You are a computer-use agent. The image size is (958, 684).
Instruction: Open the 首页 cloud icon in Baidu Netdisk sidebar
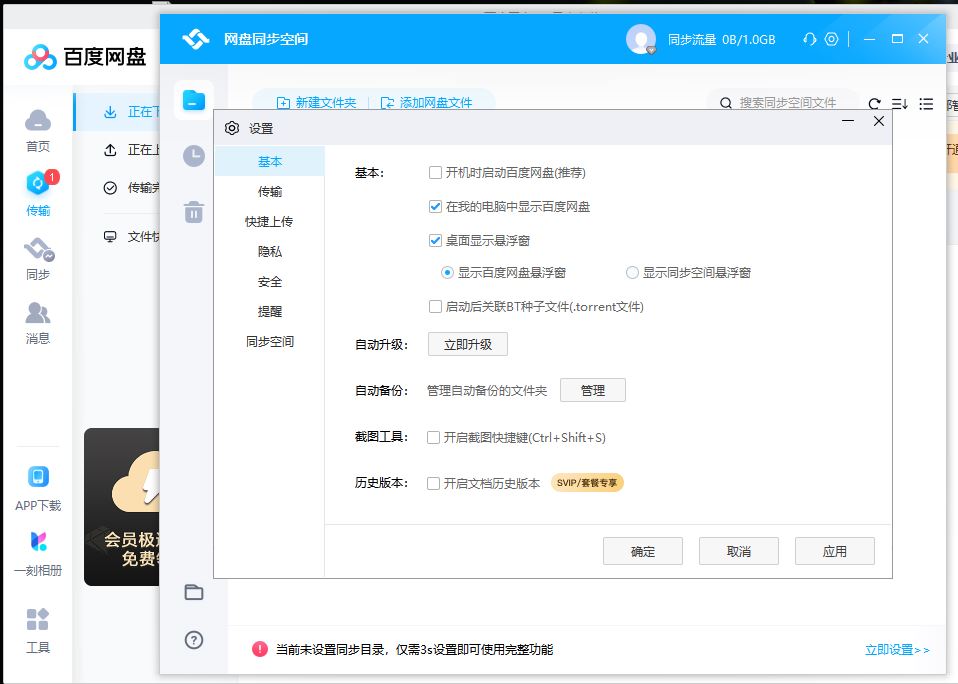point(38,121)
